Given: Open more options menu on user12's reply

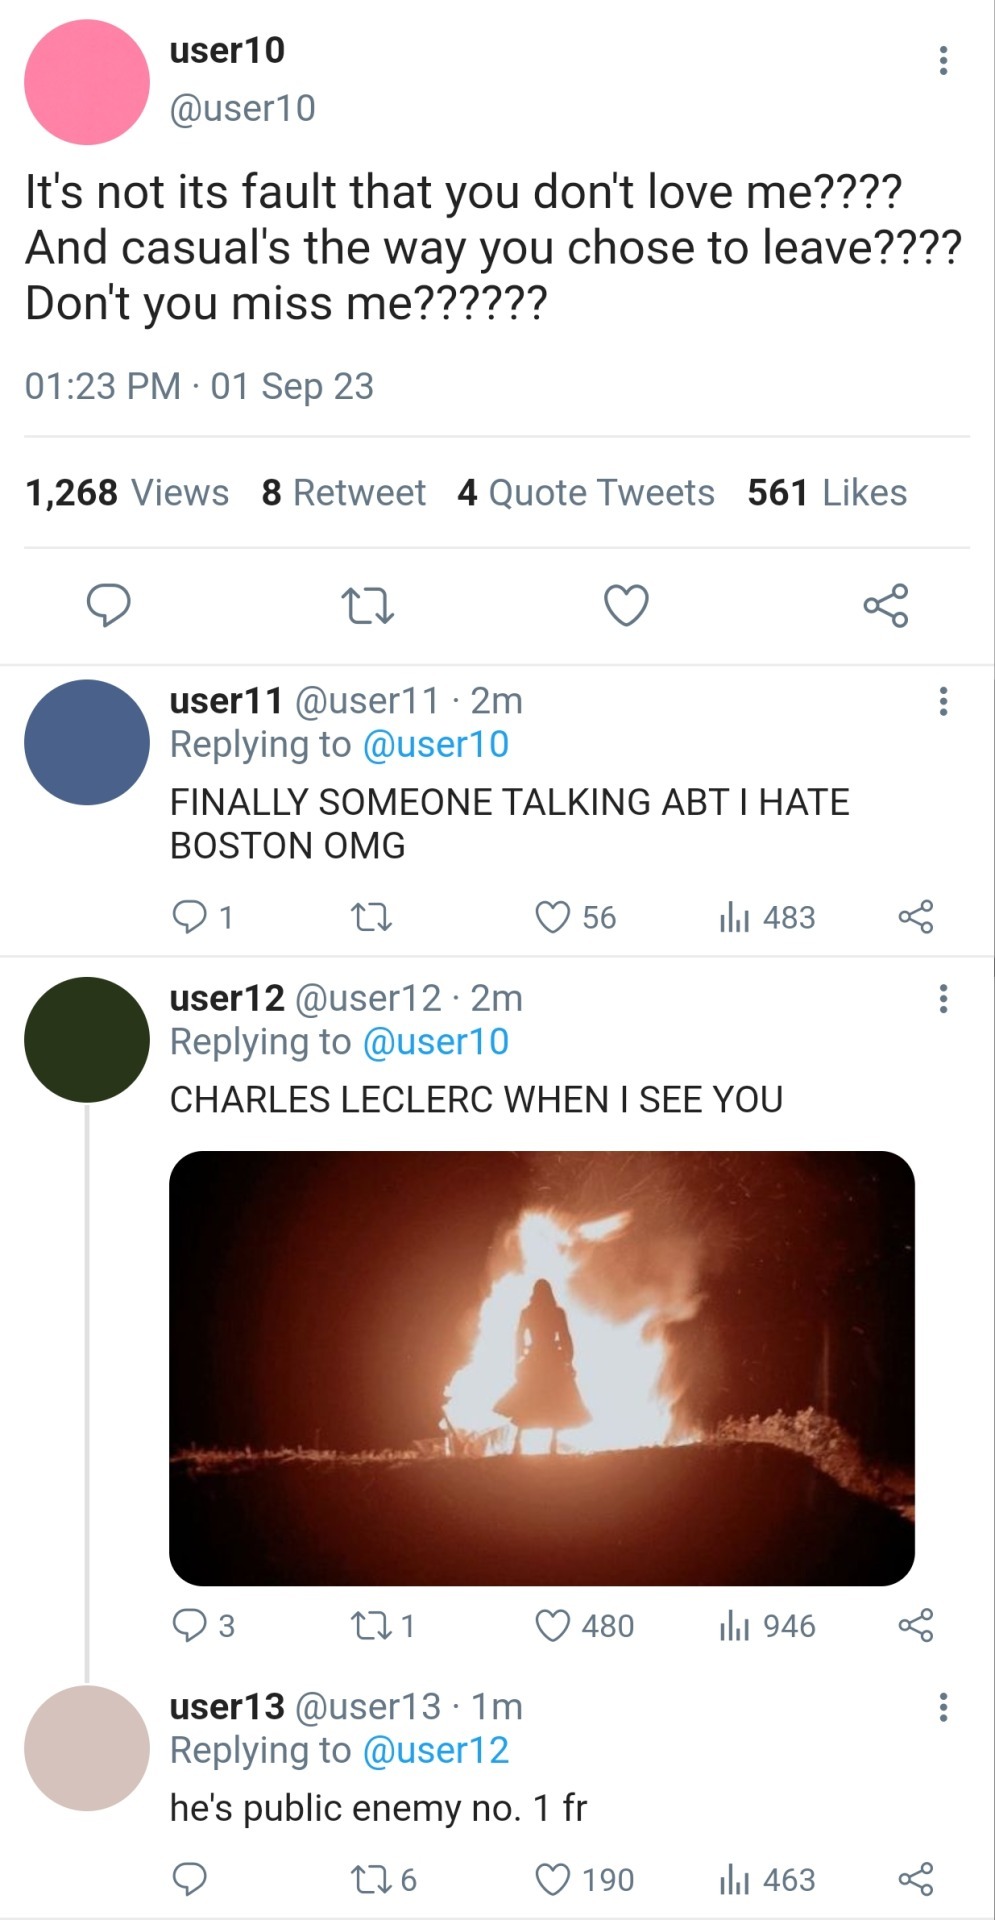Looking at the screenshot, I should (942, 998).
